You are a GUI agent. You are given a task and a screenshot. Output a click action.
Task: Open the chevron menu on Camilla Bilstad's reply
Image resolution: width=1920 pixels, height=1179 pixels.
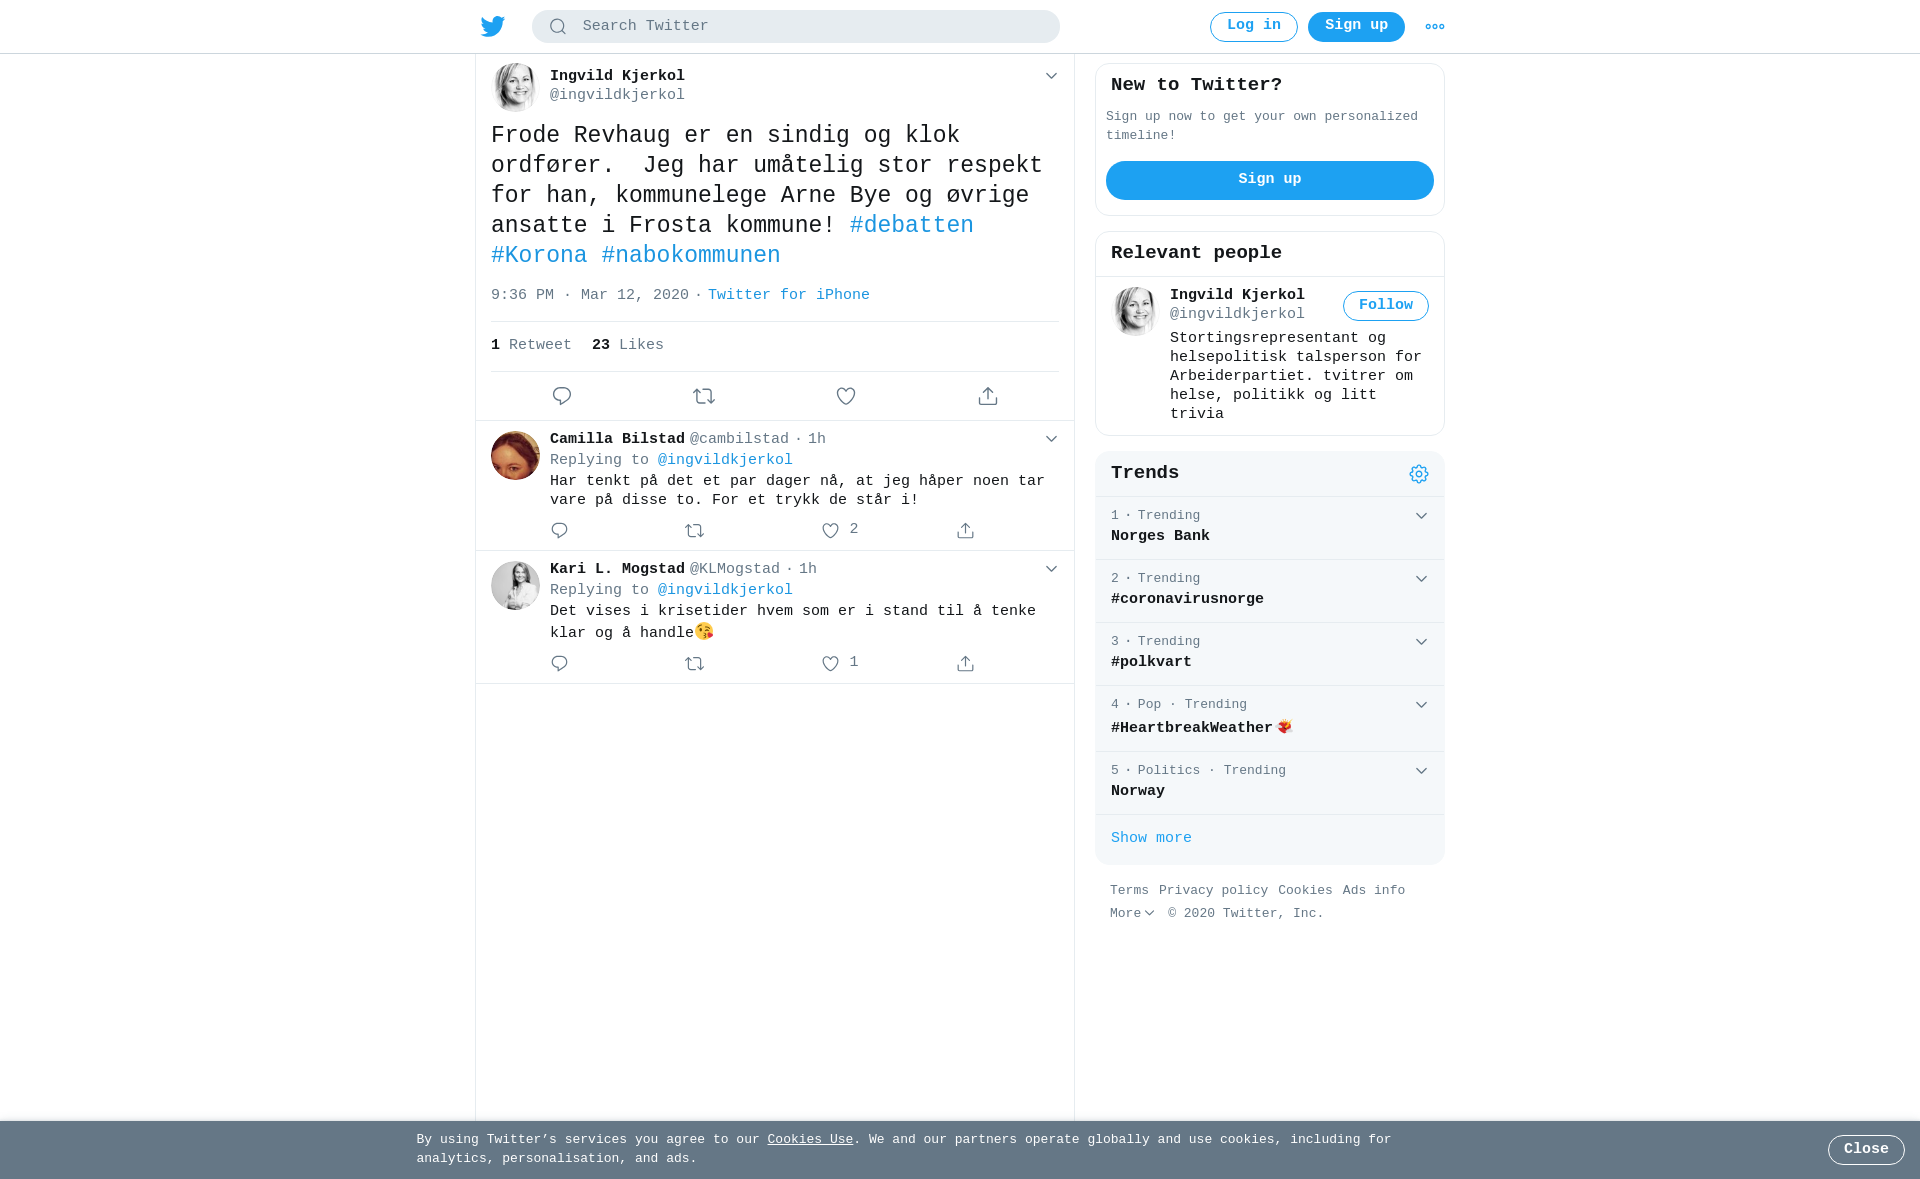tap(1051, 439)
